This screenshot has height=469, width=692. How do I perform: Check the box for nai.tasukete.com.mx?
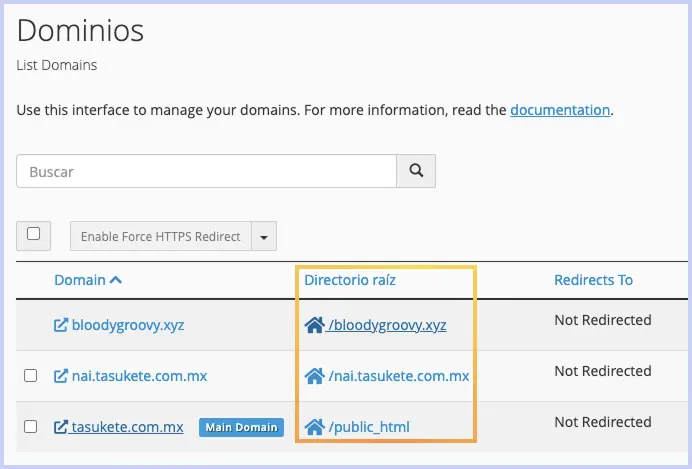pos(31,375)
